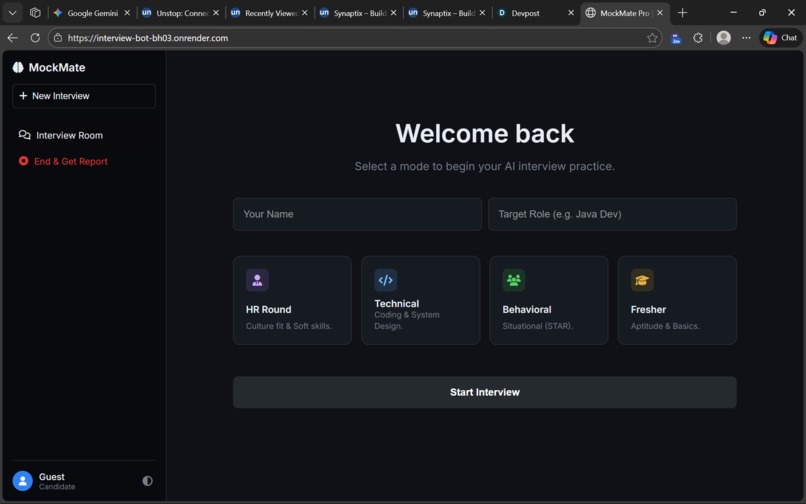Screen dimensions: 806x504
Task: Close the Devpost tab
Action: 571,13
